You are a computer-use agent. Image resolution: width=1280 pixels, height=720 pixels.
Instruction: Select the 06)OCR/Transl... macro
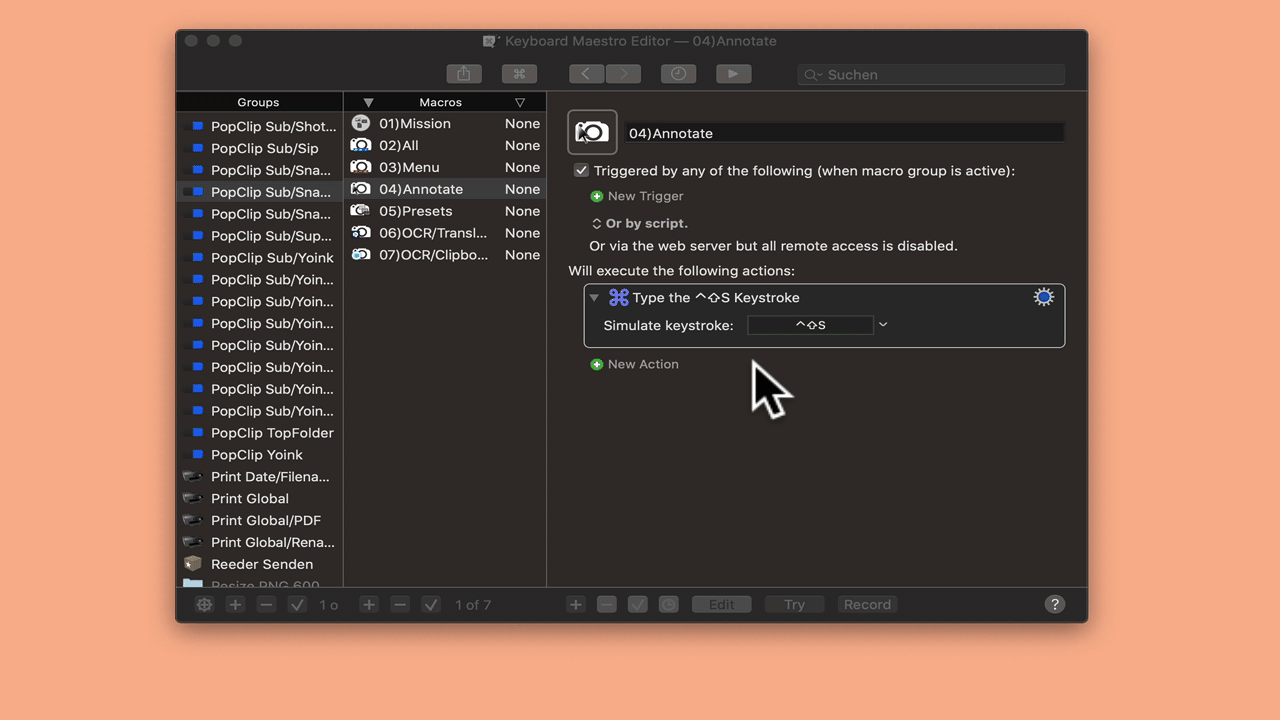tap(446, 233)
